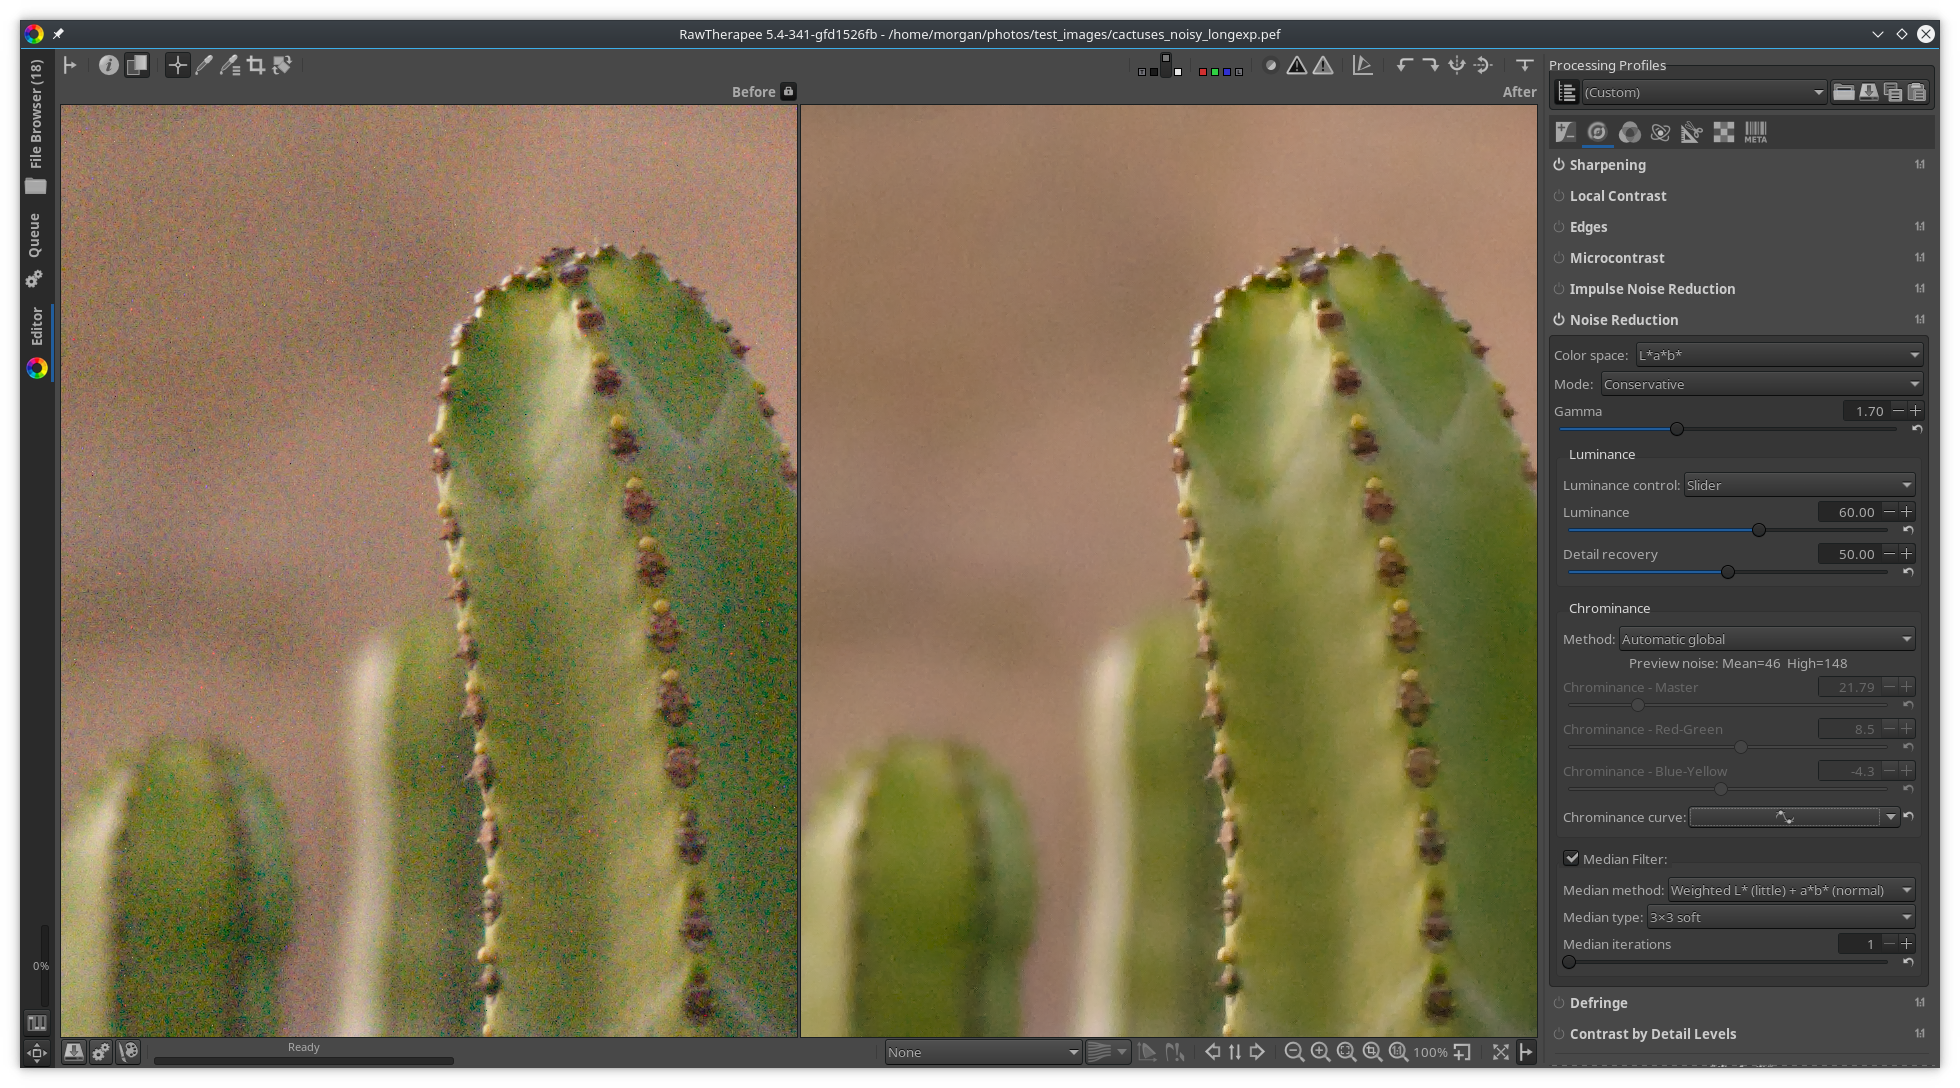Open the Median type dropdown

coord(1780,917)
